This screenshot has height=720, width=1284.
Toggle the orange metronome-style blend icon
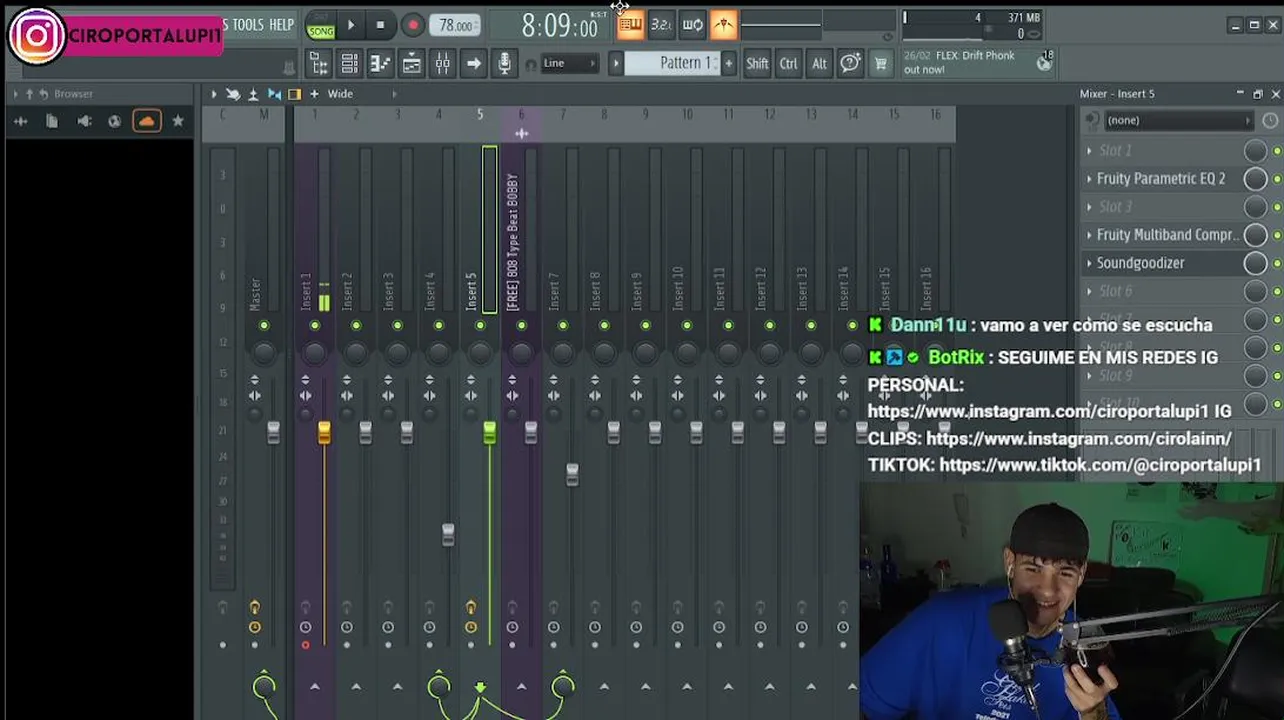point(723,25)
